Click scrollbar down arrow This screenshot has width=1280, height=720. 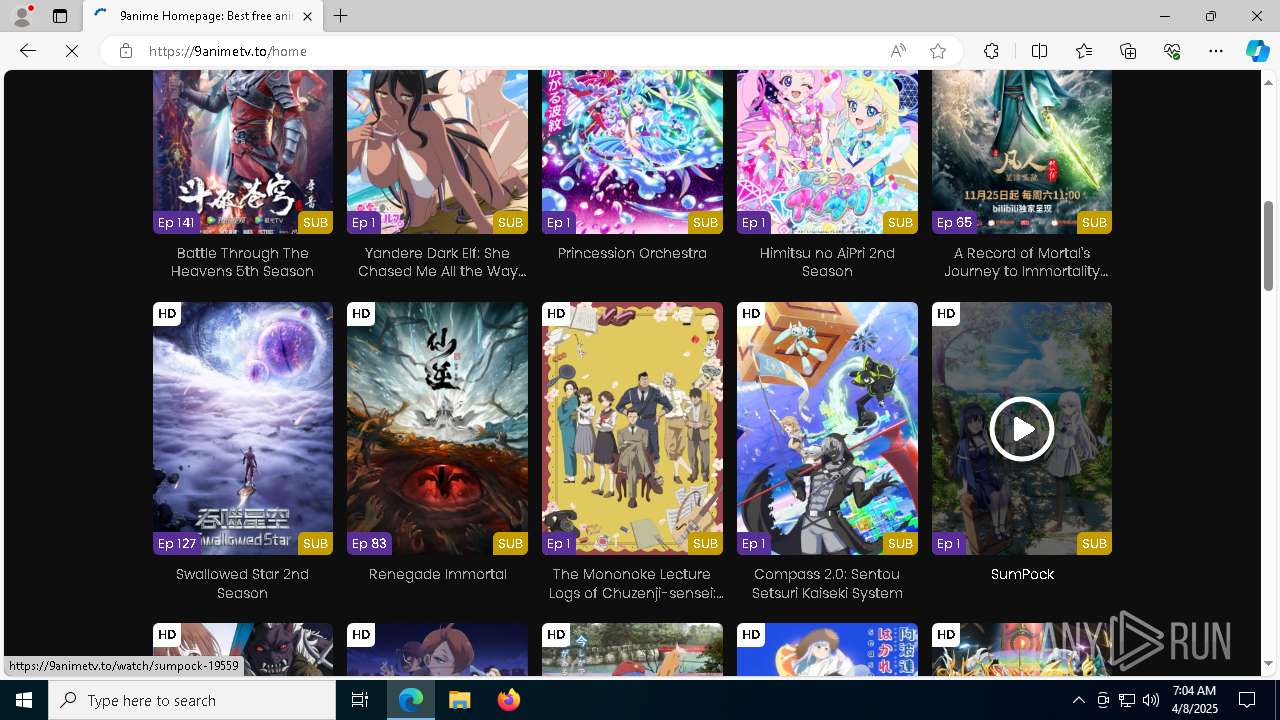[1269, 664]
